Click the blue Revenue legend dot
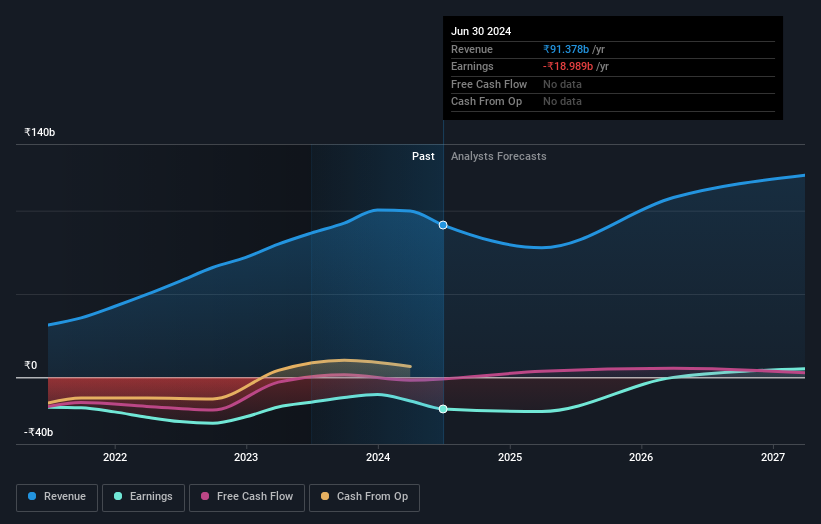 32,496
